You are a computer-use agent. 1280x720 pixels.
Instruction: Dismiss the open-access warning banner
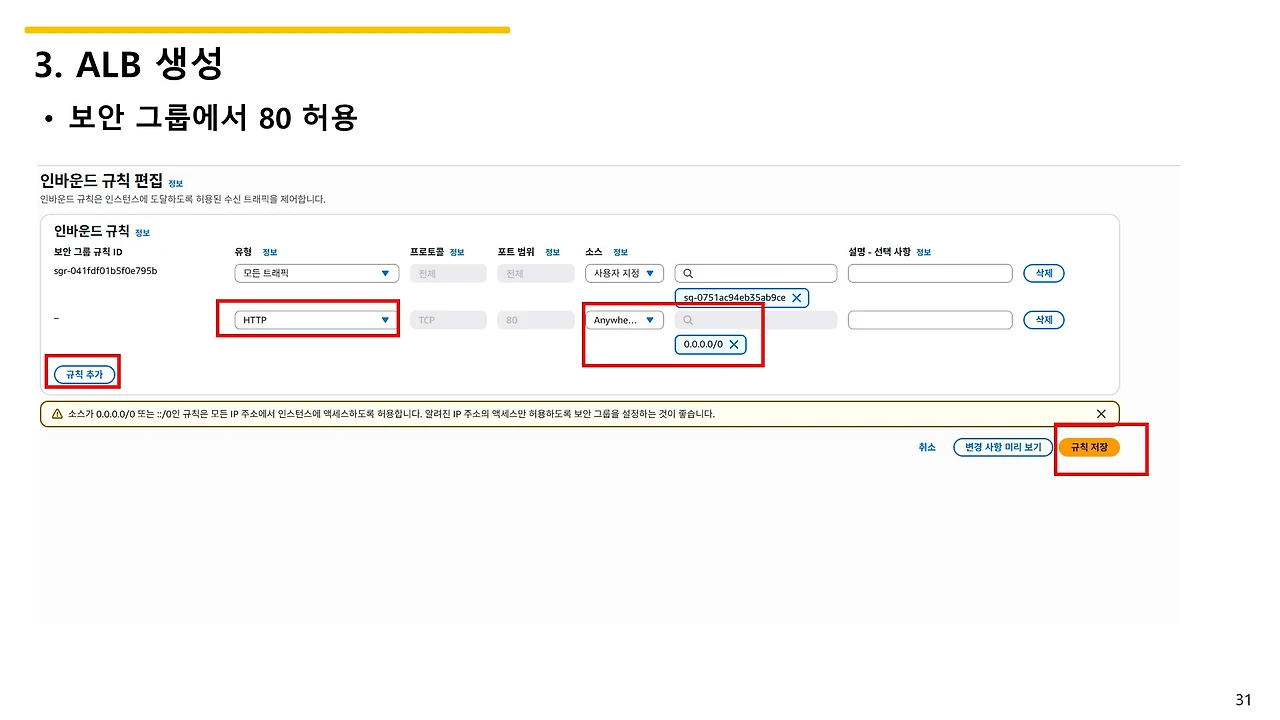click(1101, 413)
